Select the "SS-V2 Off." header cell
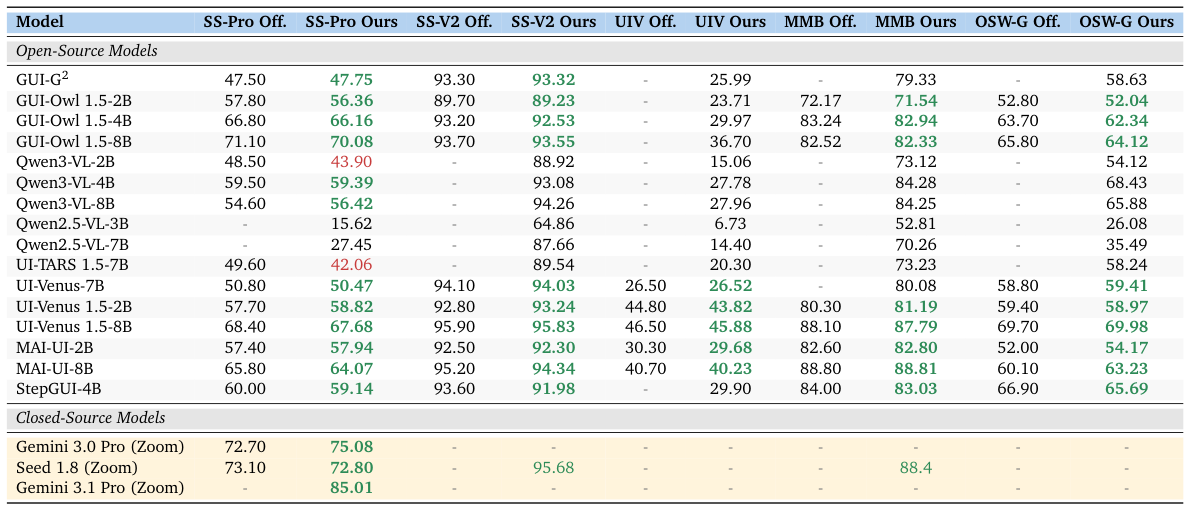The width and height of the screenshot is (1190, 509). click(455, 22)
